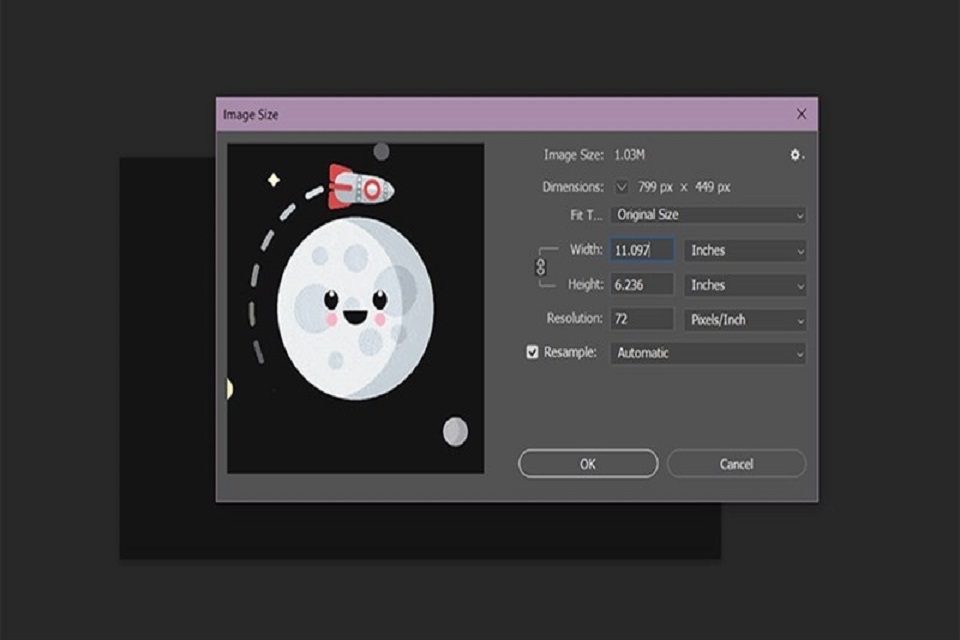Click the Image Size 1.03M value
This screenshot has width=960, height=640.
coord(629,155)
